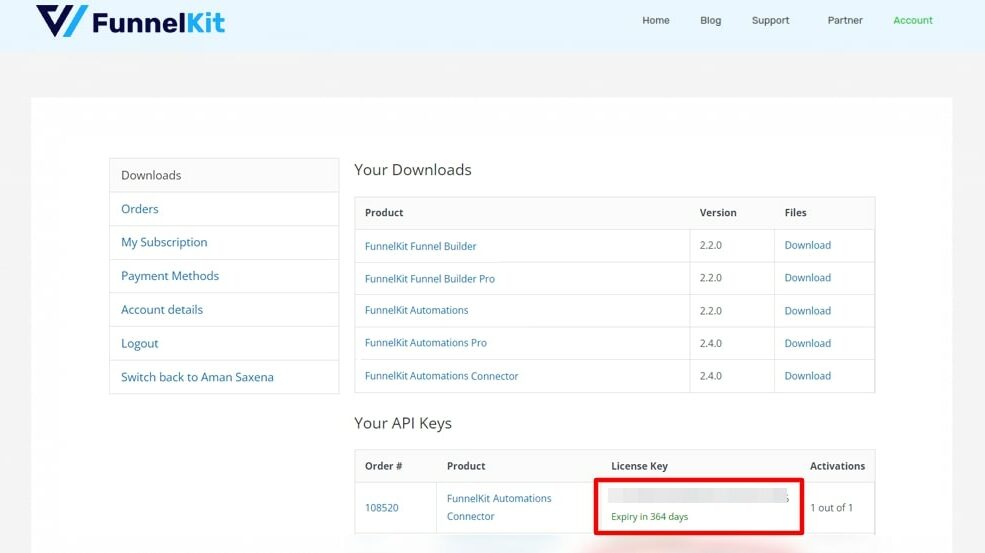The width and height of the screenshot is (985, 553).
Task: Download FunnelKit Automations Pro file
Action: tap(808, 344)
